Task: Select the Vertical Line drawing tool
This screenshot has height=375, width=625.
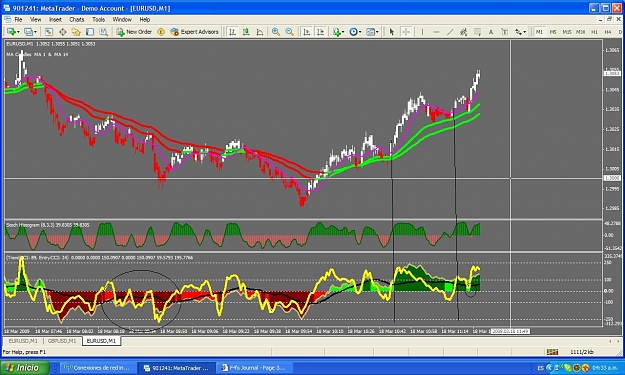Action: point(422,32)
